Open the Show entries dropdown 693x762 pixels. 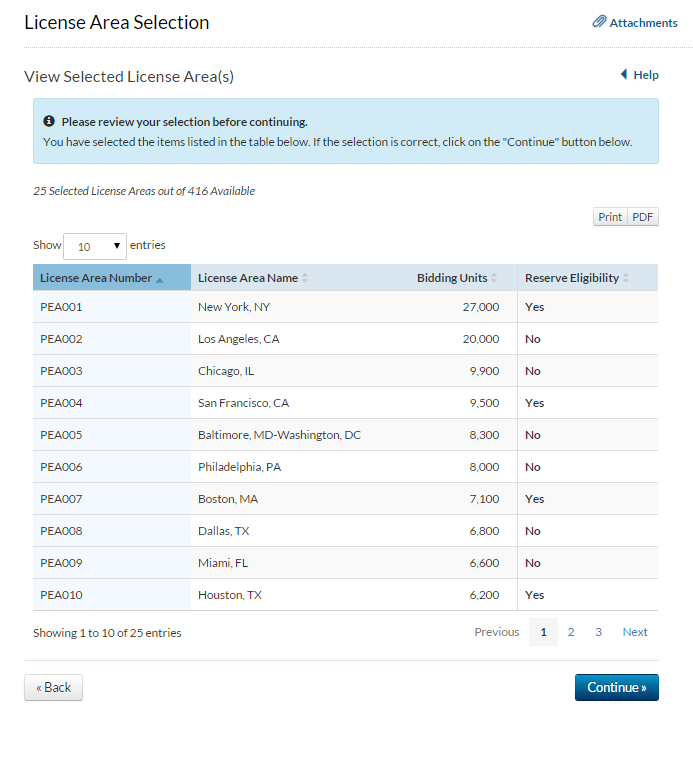pyautogui.click(x=95, y=246)
